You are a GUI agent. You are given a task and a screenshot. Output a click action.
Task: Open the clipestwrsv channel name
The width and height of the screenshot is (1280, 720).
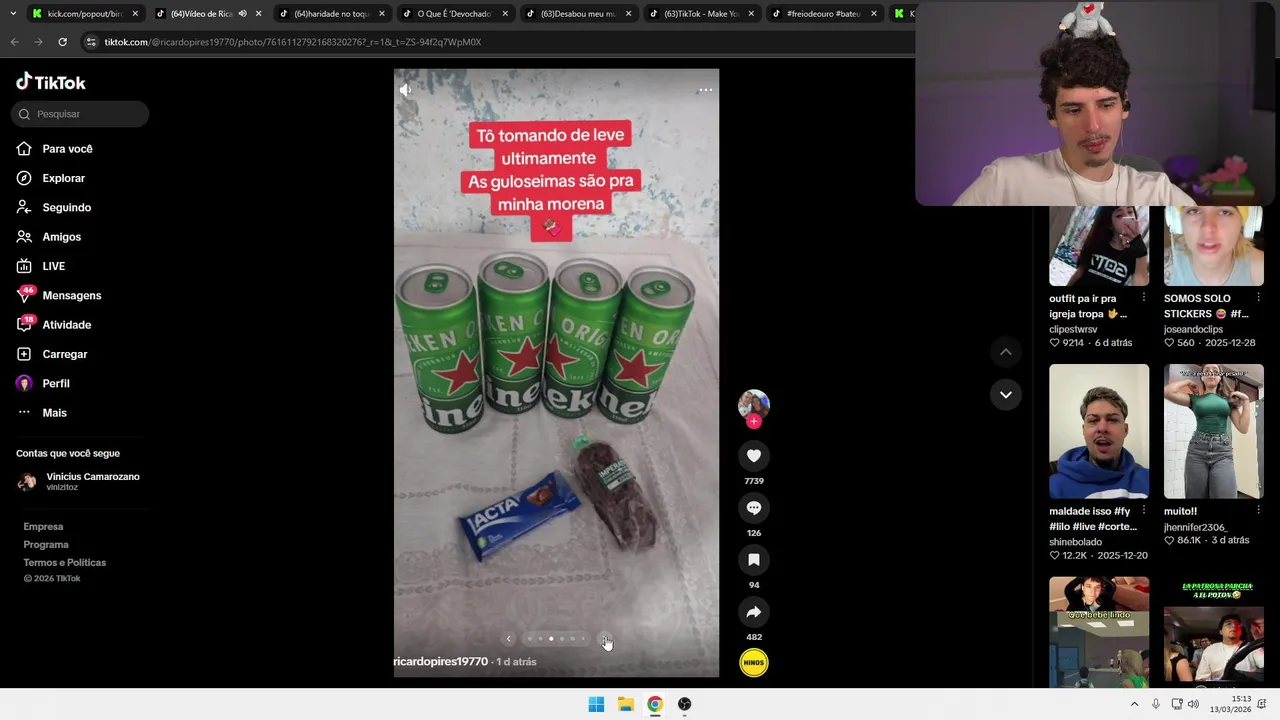point(1073,329)
